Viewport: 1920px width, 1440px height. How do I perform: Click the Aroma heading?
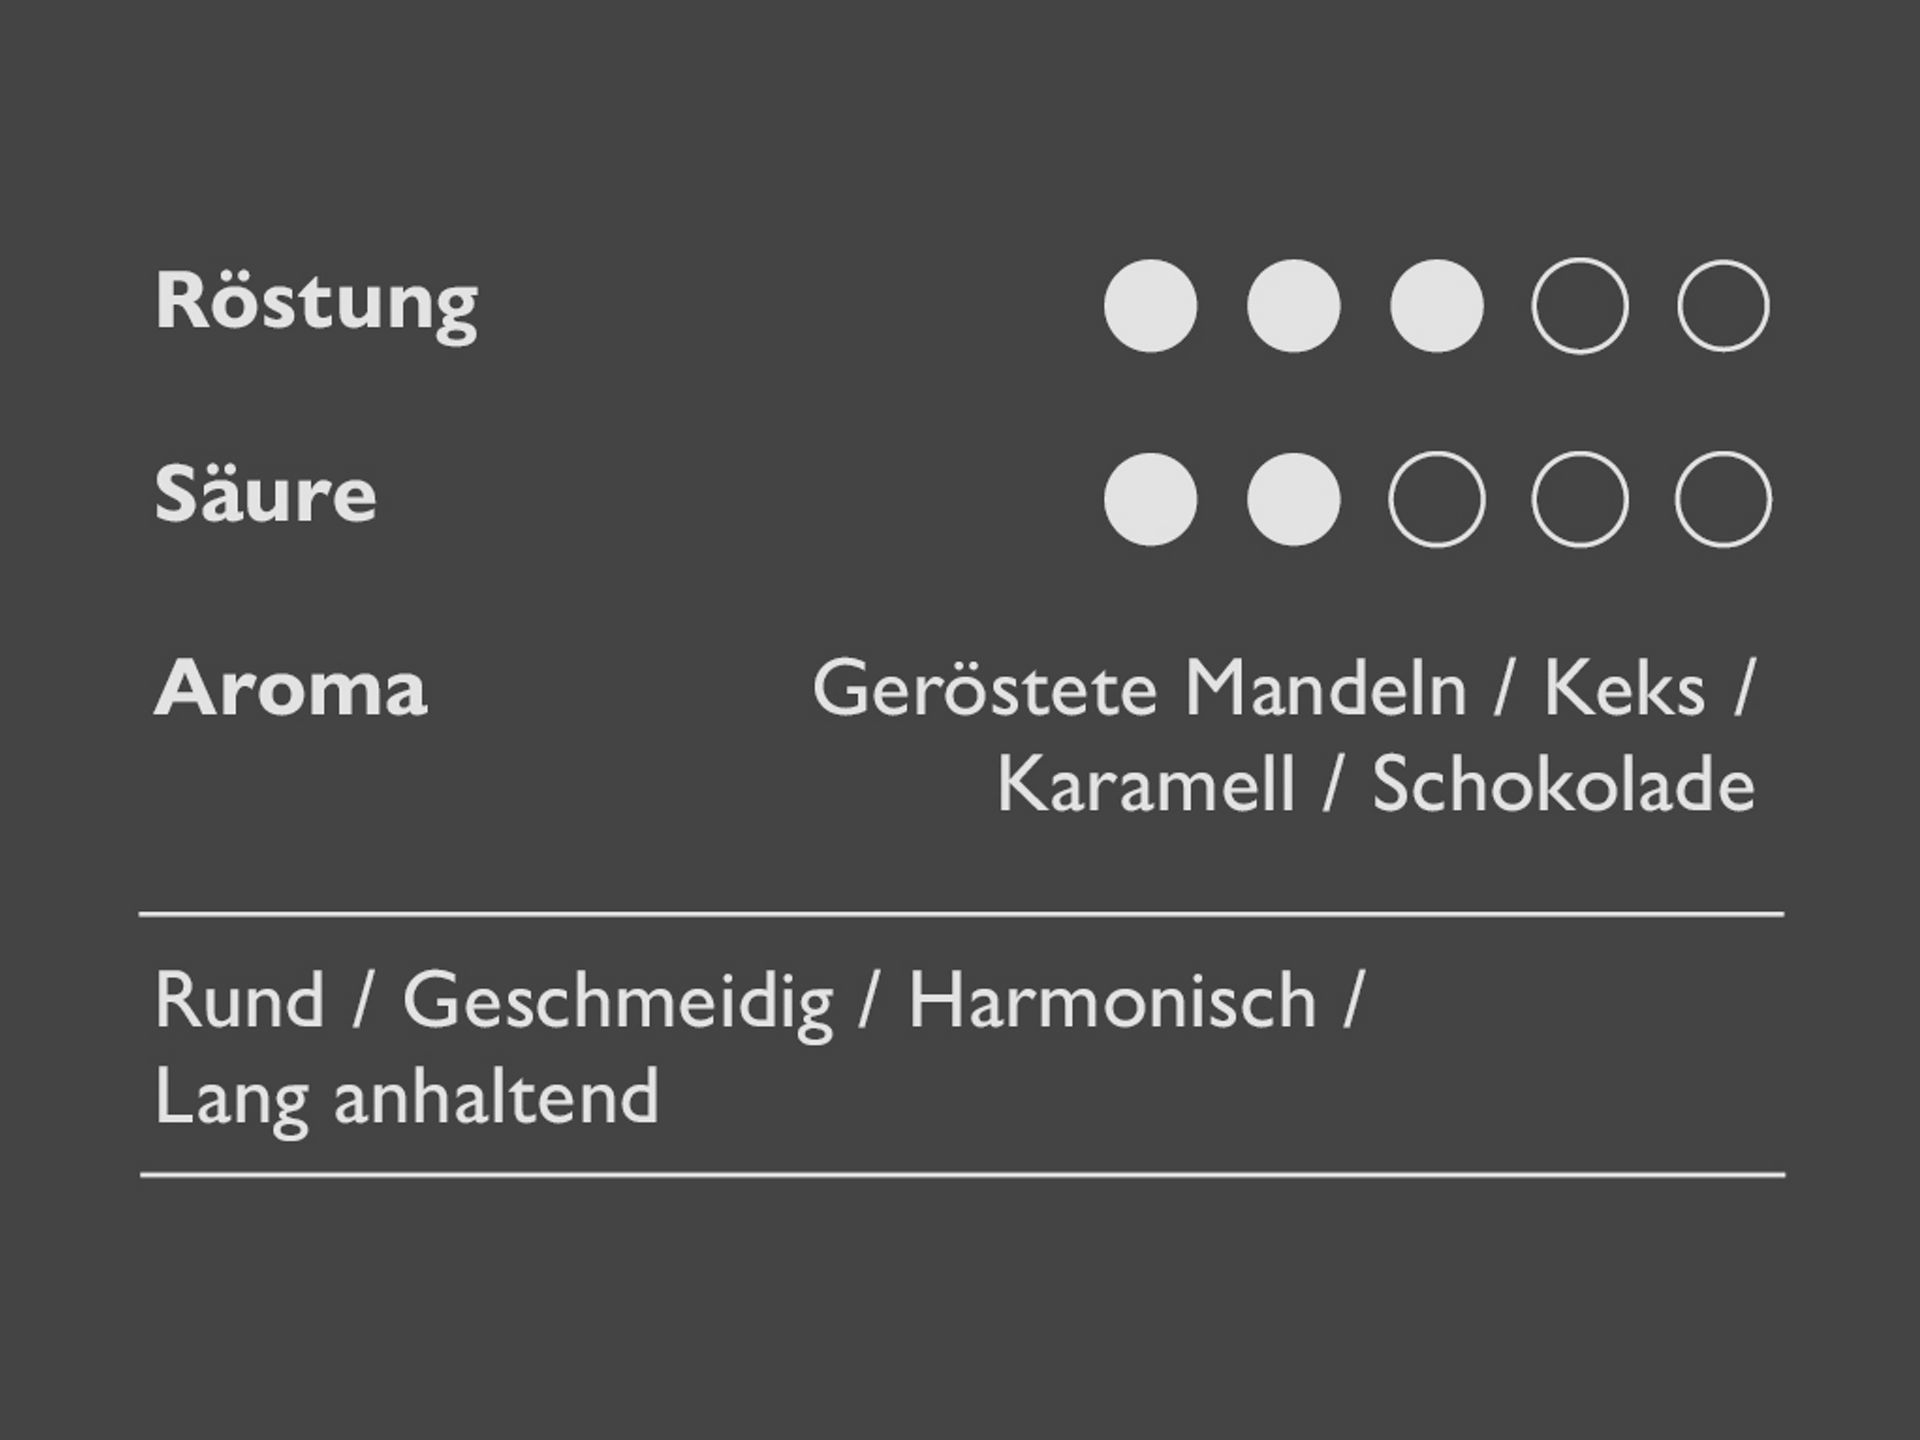[290, 689]
